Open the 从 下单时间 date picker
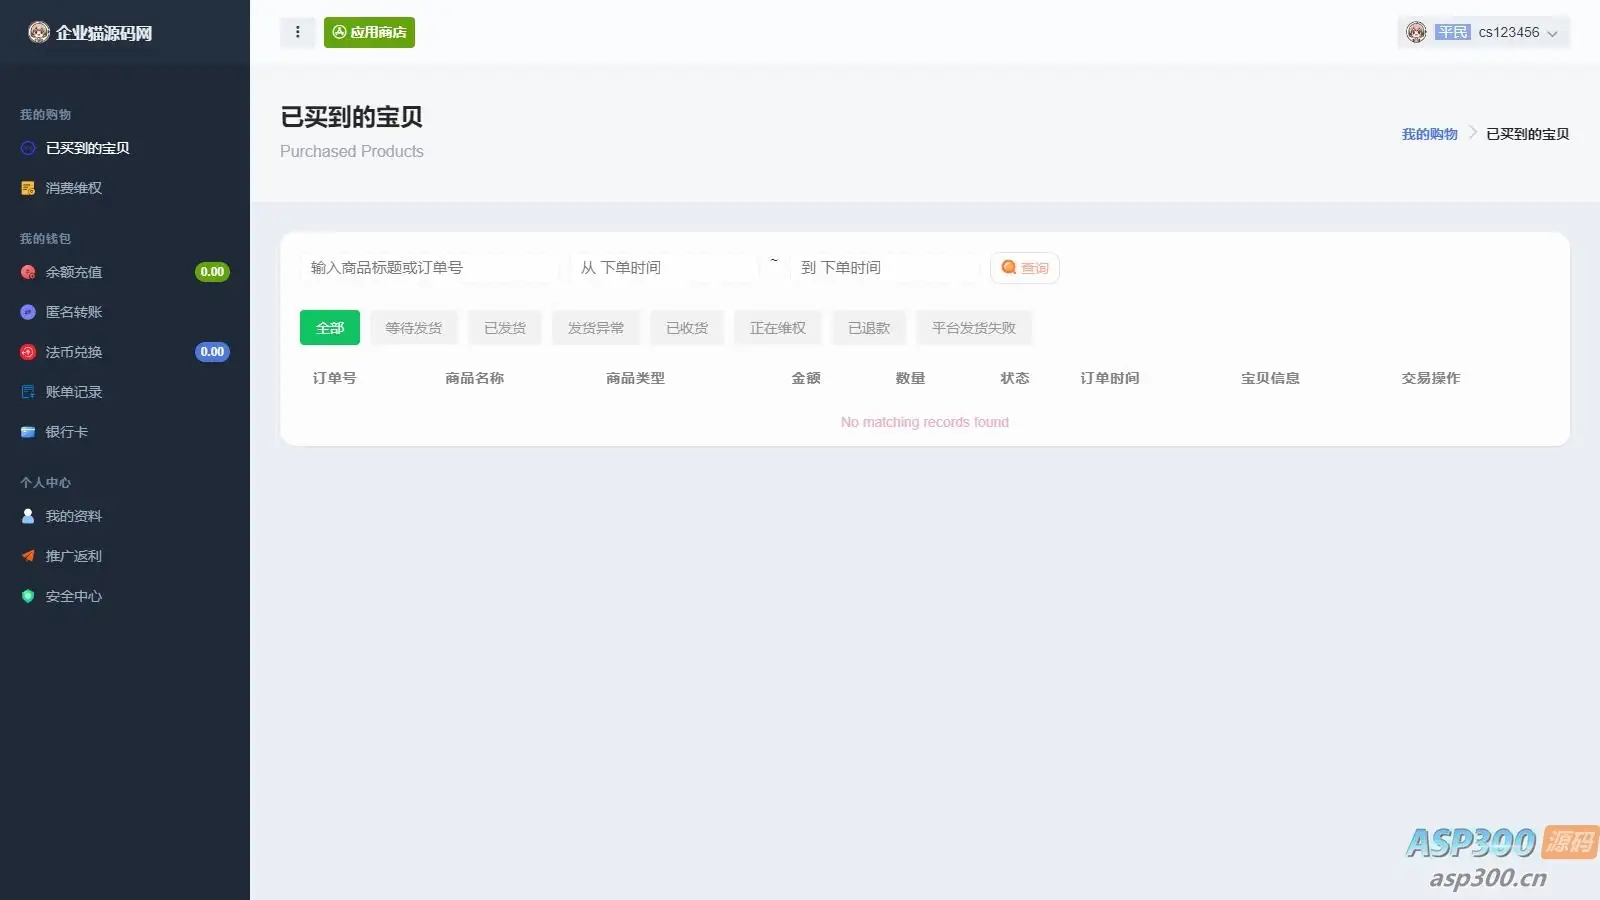This screenshot has height=900, width=1600. coord(665,268)
